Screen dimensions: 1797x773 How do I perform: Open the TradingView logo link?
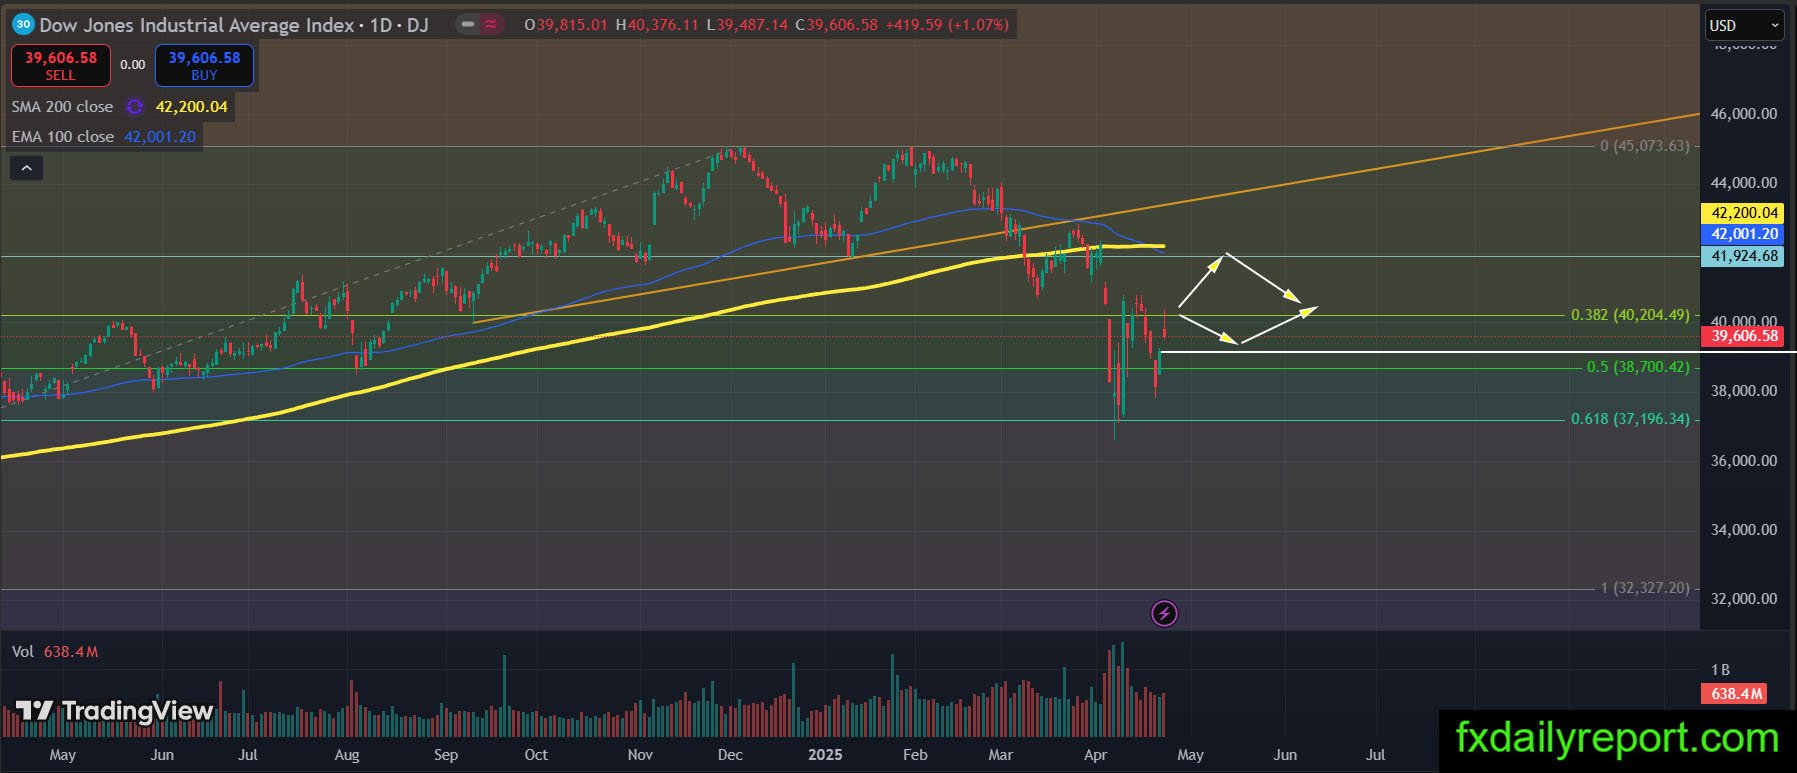[115, 711]
